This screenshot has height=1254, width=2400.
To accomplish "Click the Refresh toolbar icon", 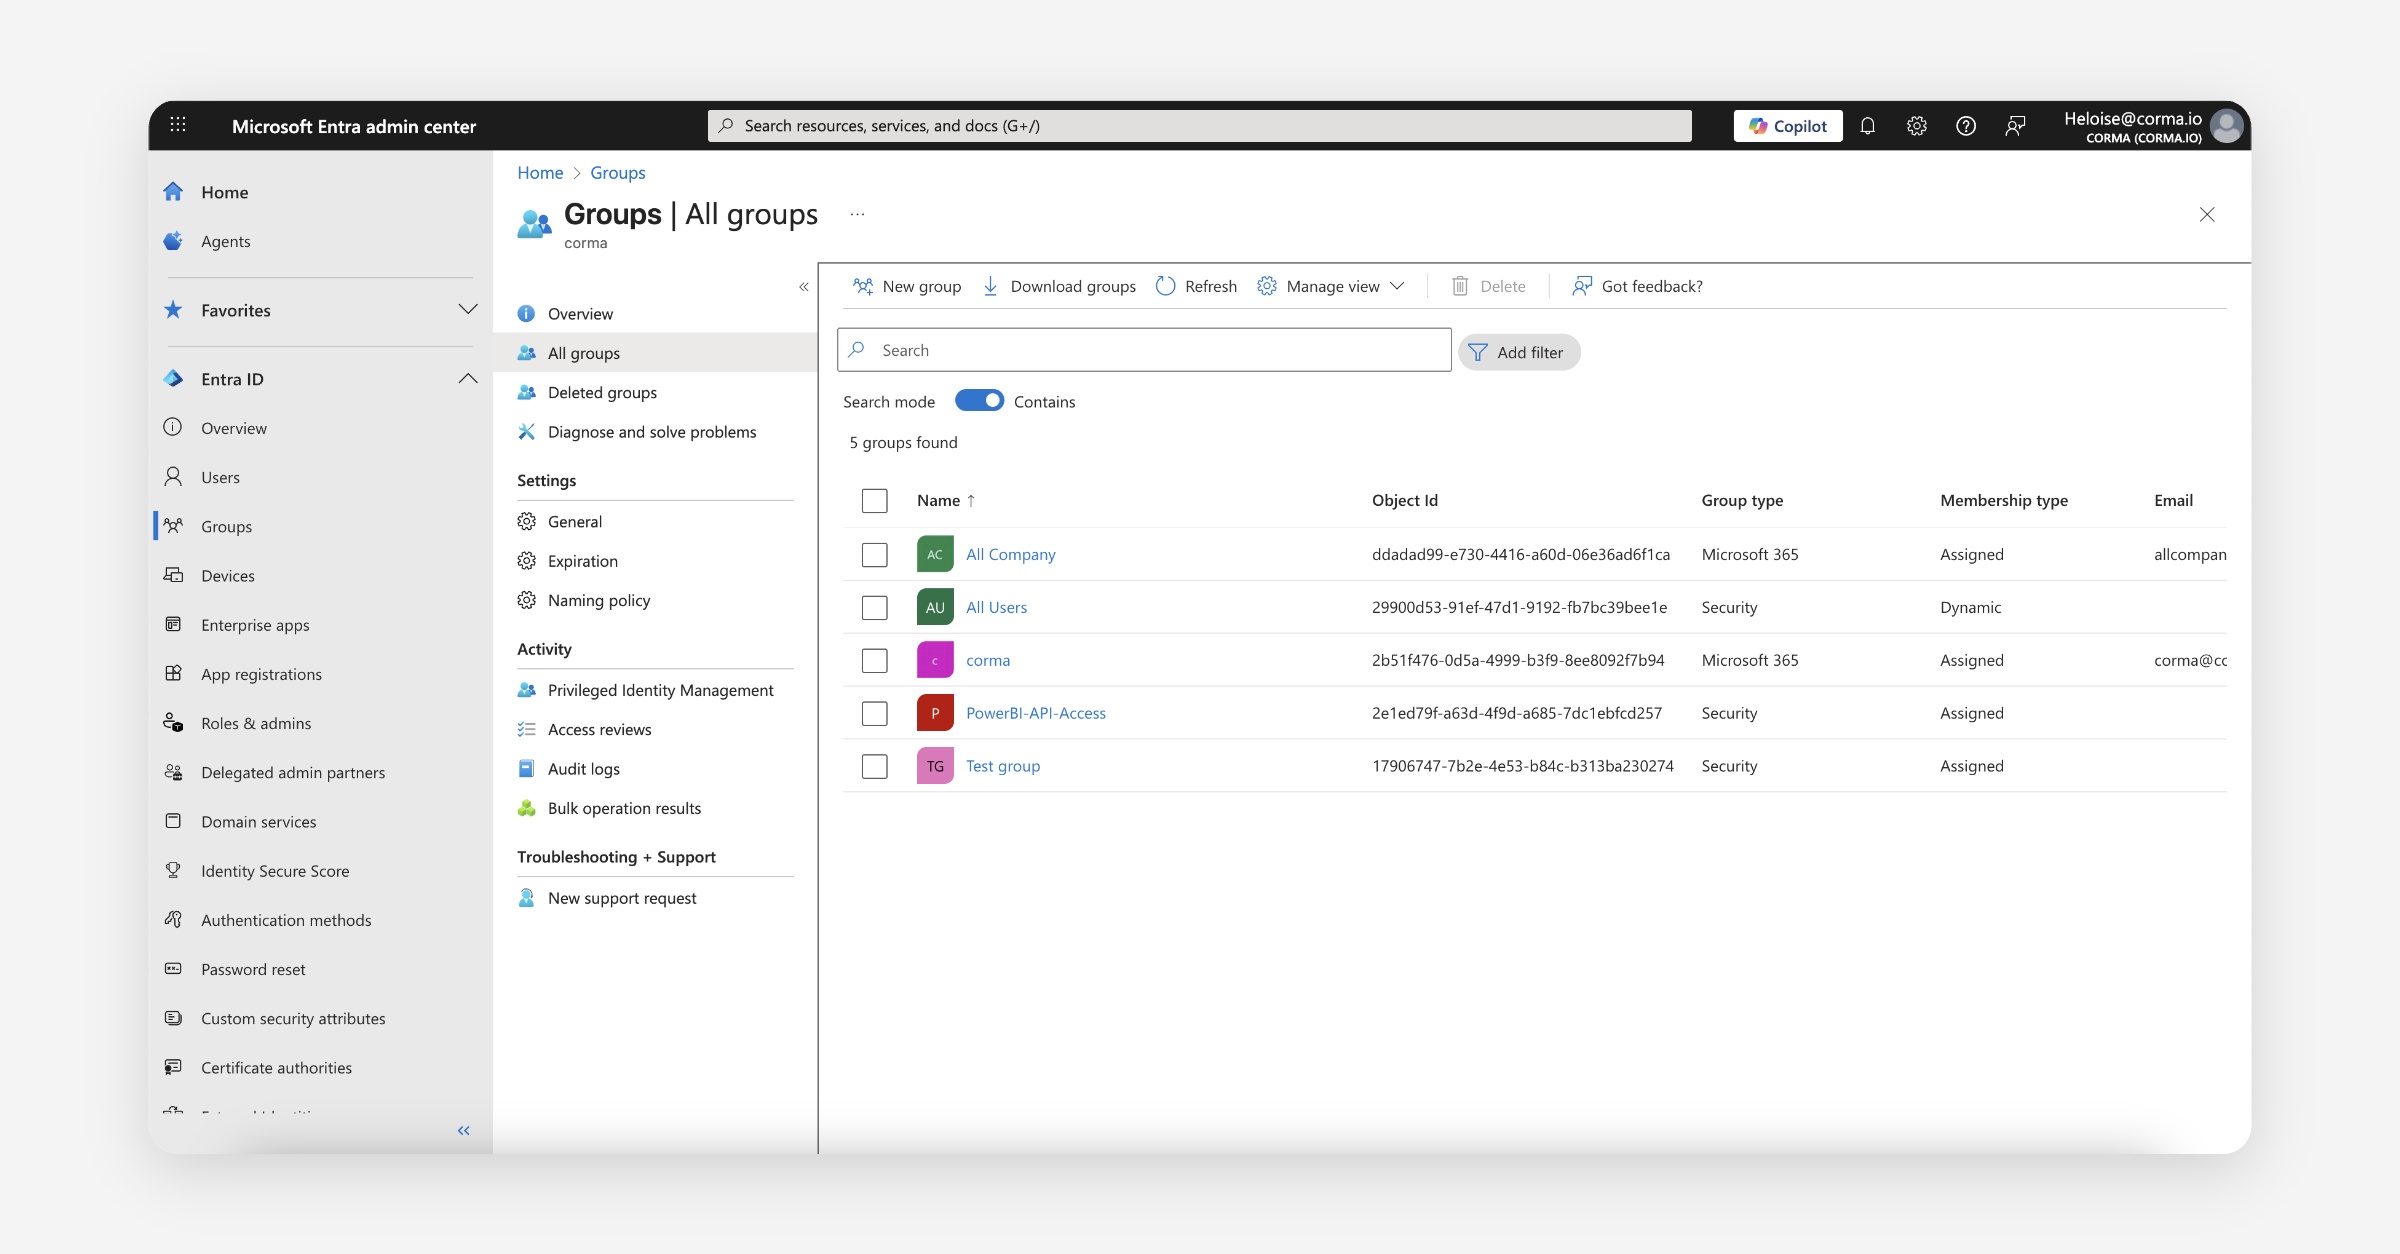I will point(1165,286).
